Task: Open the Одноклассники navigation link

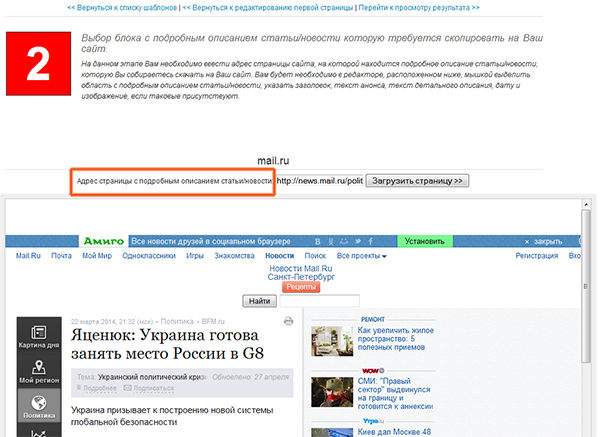Action: tap(149, 257)
